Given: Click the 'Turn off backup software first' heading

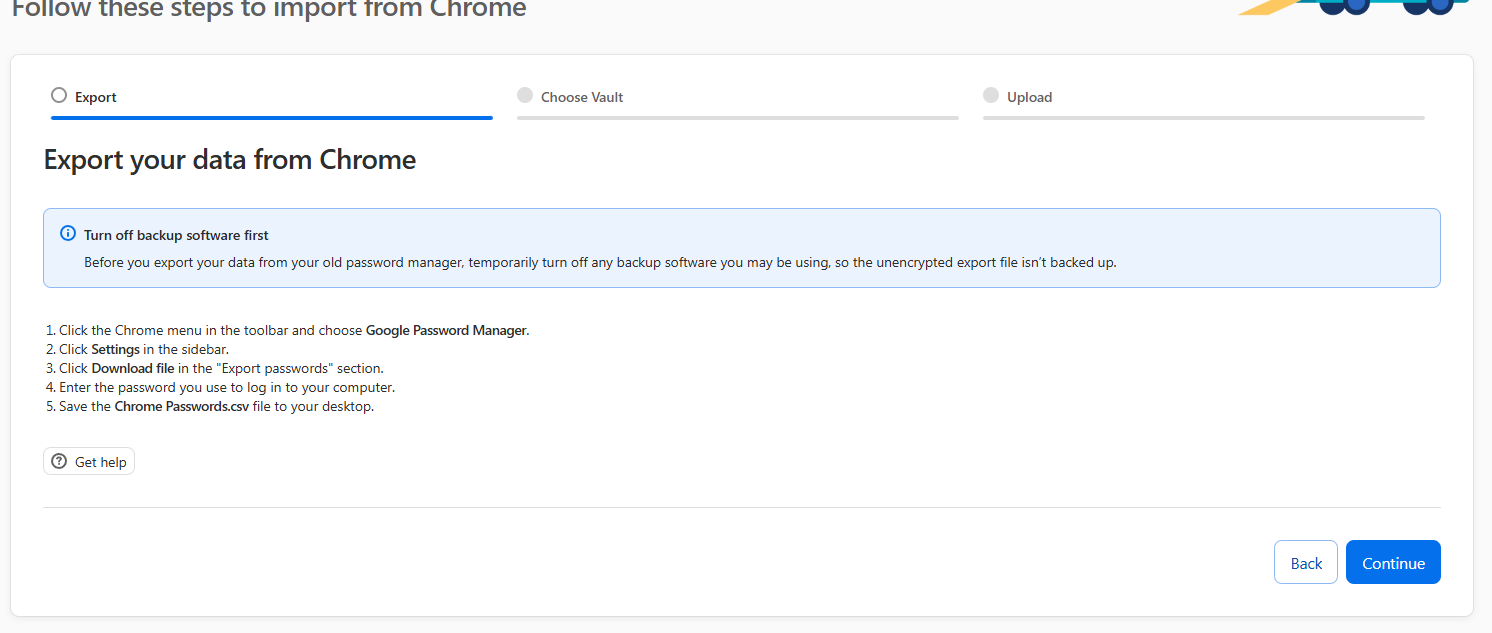Looking at the screenshot, I should pyautogui.click(x=176, y=235).
